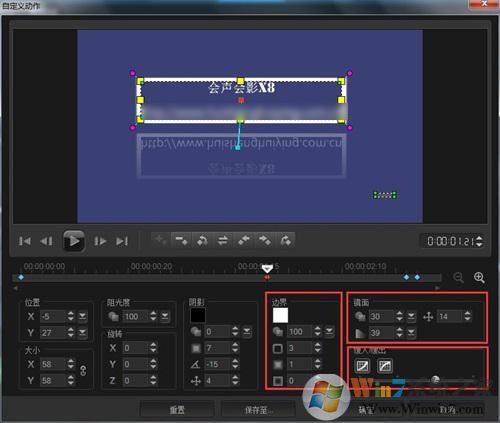This screenshot has width=500, height=423.
Task: Open the shadow color swatch (black)
Action: 198,315
